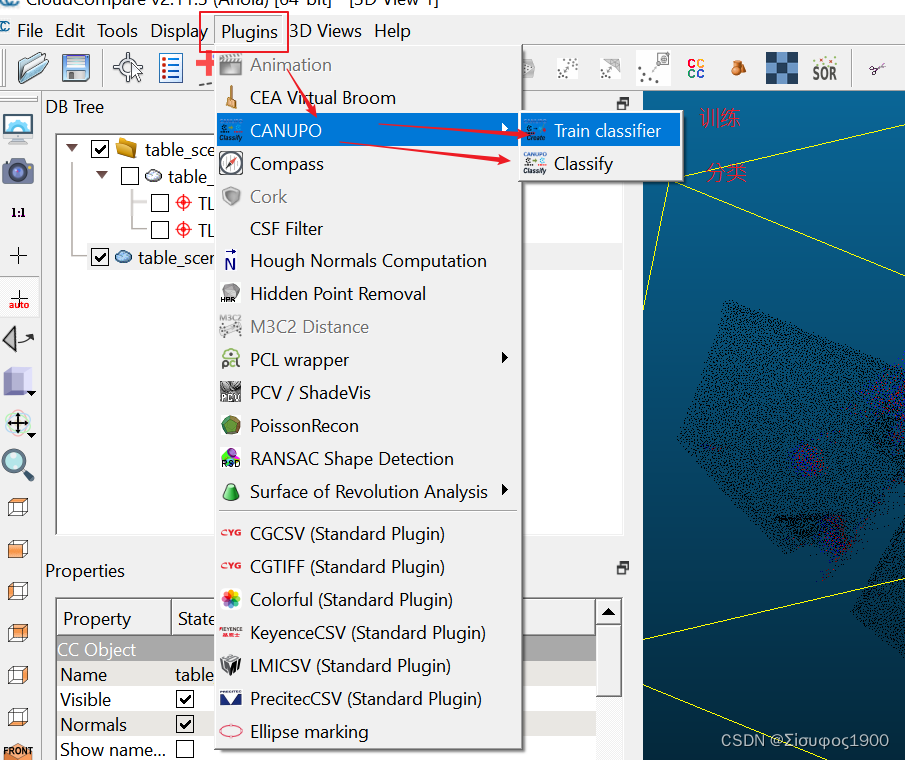Select Colorful (Standard Plugin)

[x=369, y=600]
